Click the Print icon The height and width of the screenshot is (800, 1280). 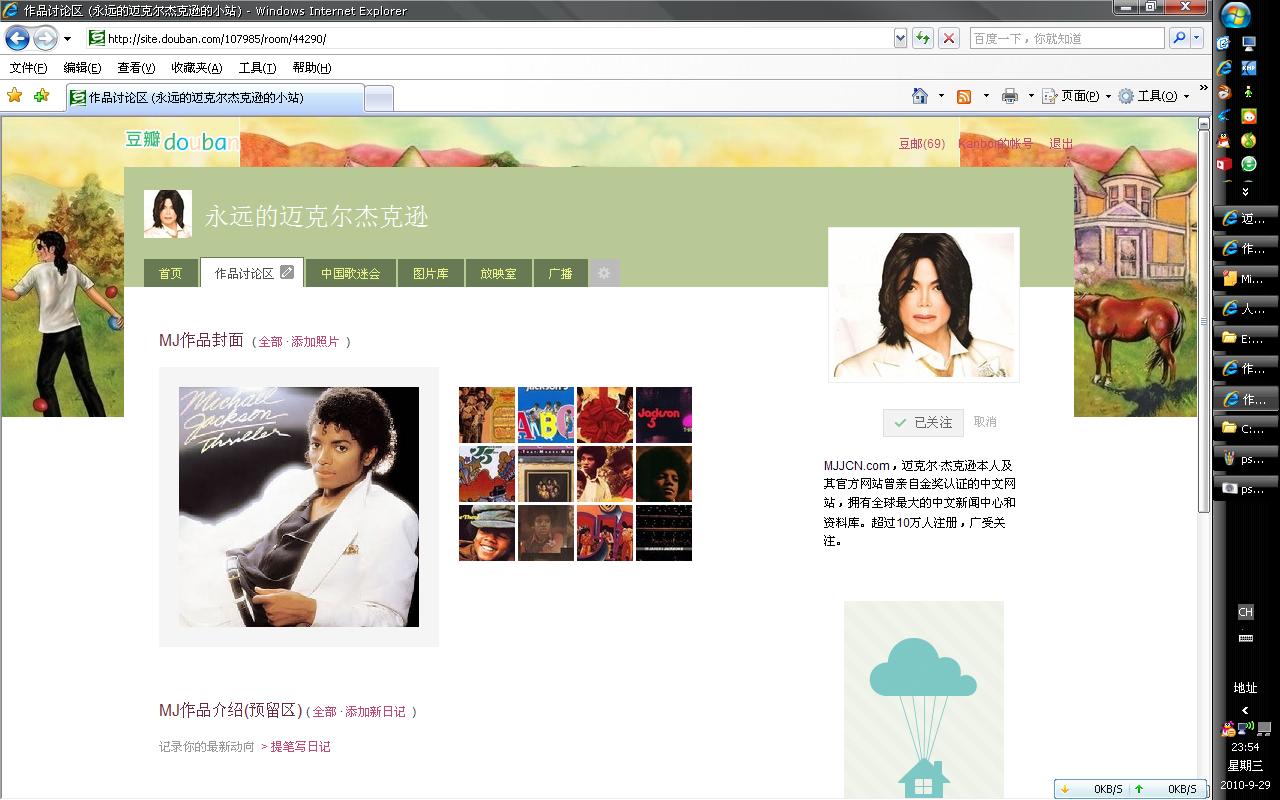[x=1010, y=96]
